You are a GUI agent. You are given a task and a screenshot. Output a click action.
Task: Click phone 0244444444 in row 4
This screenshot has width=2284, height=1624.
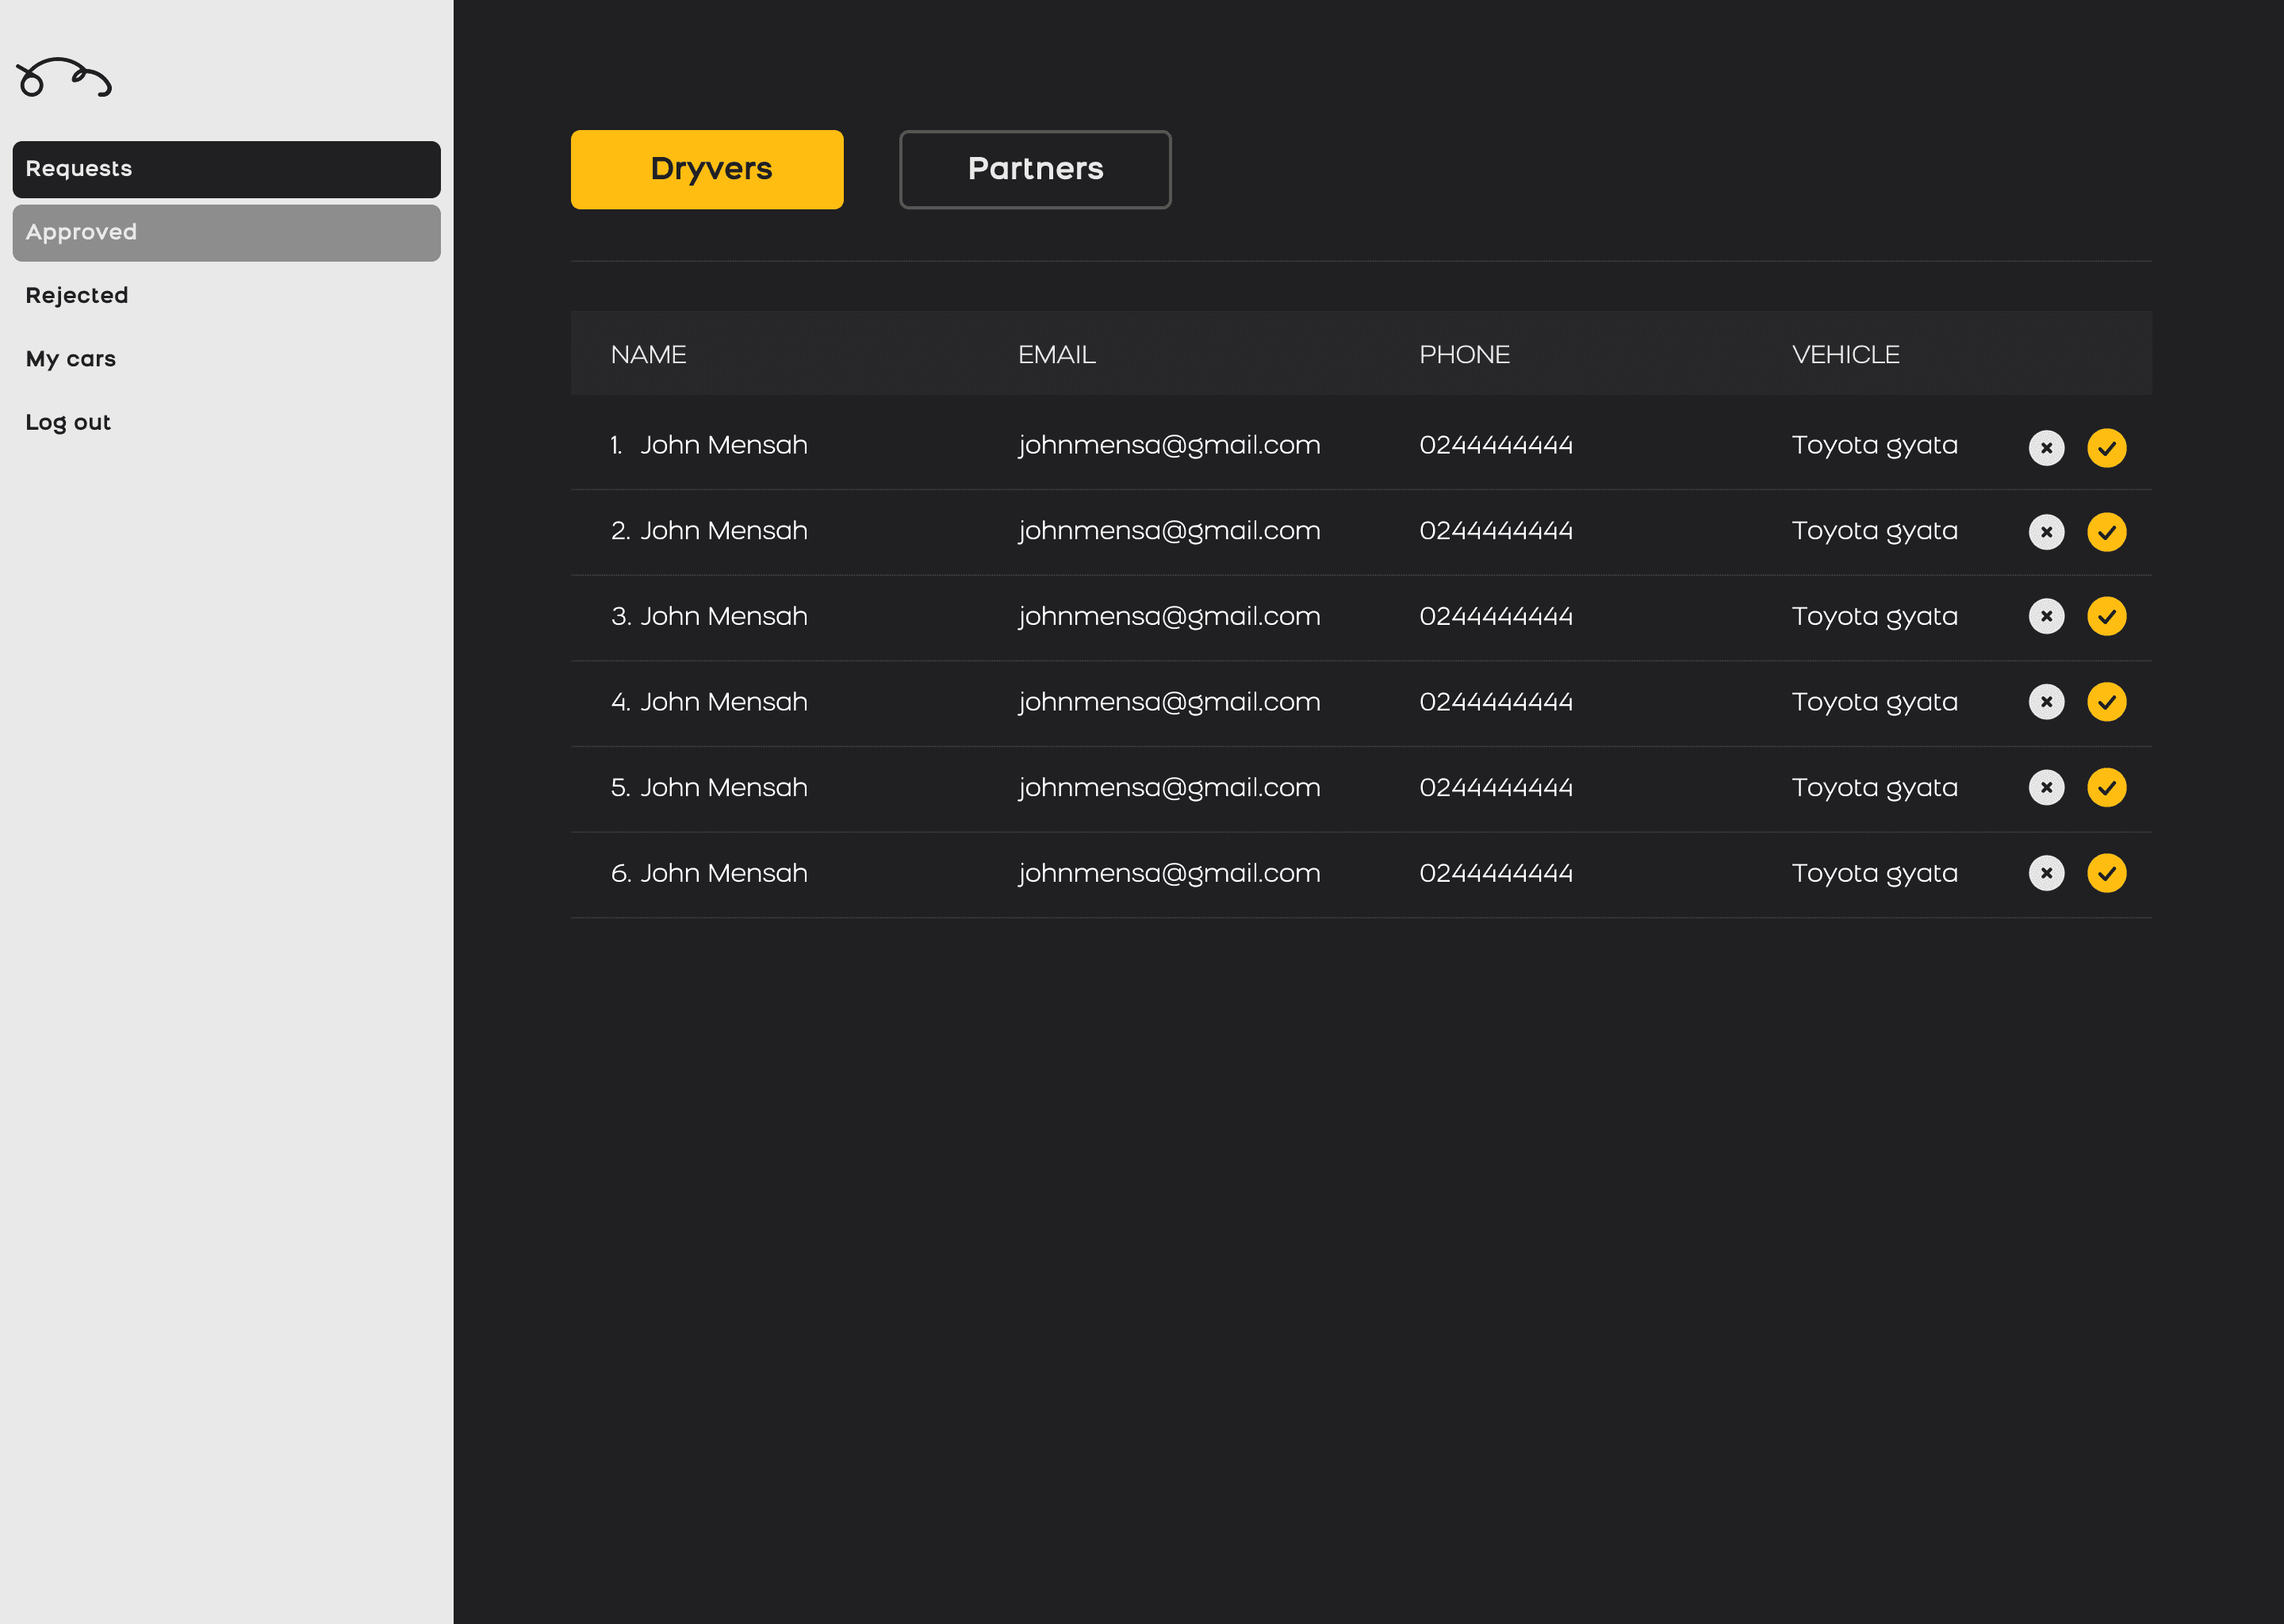(1496, 702)
